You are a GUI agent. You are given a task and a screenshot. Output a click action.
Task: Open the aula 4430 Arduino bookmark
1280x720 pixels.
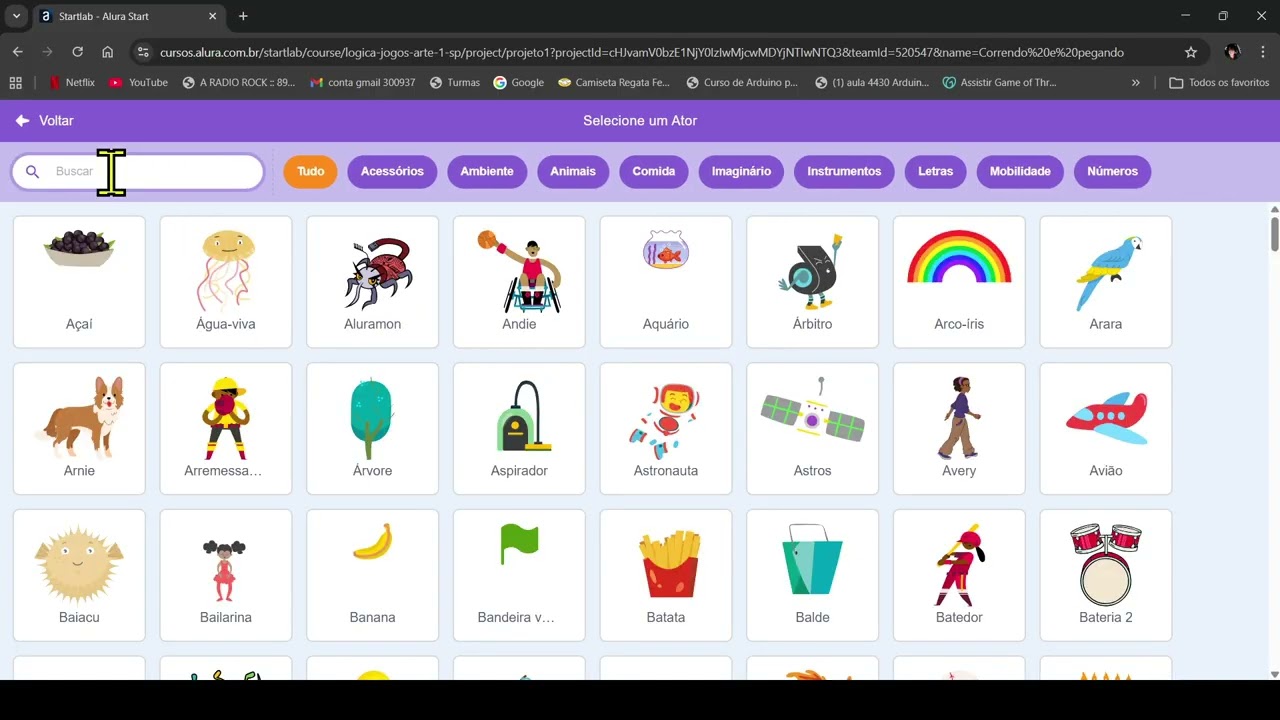point(872,83)
